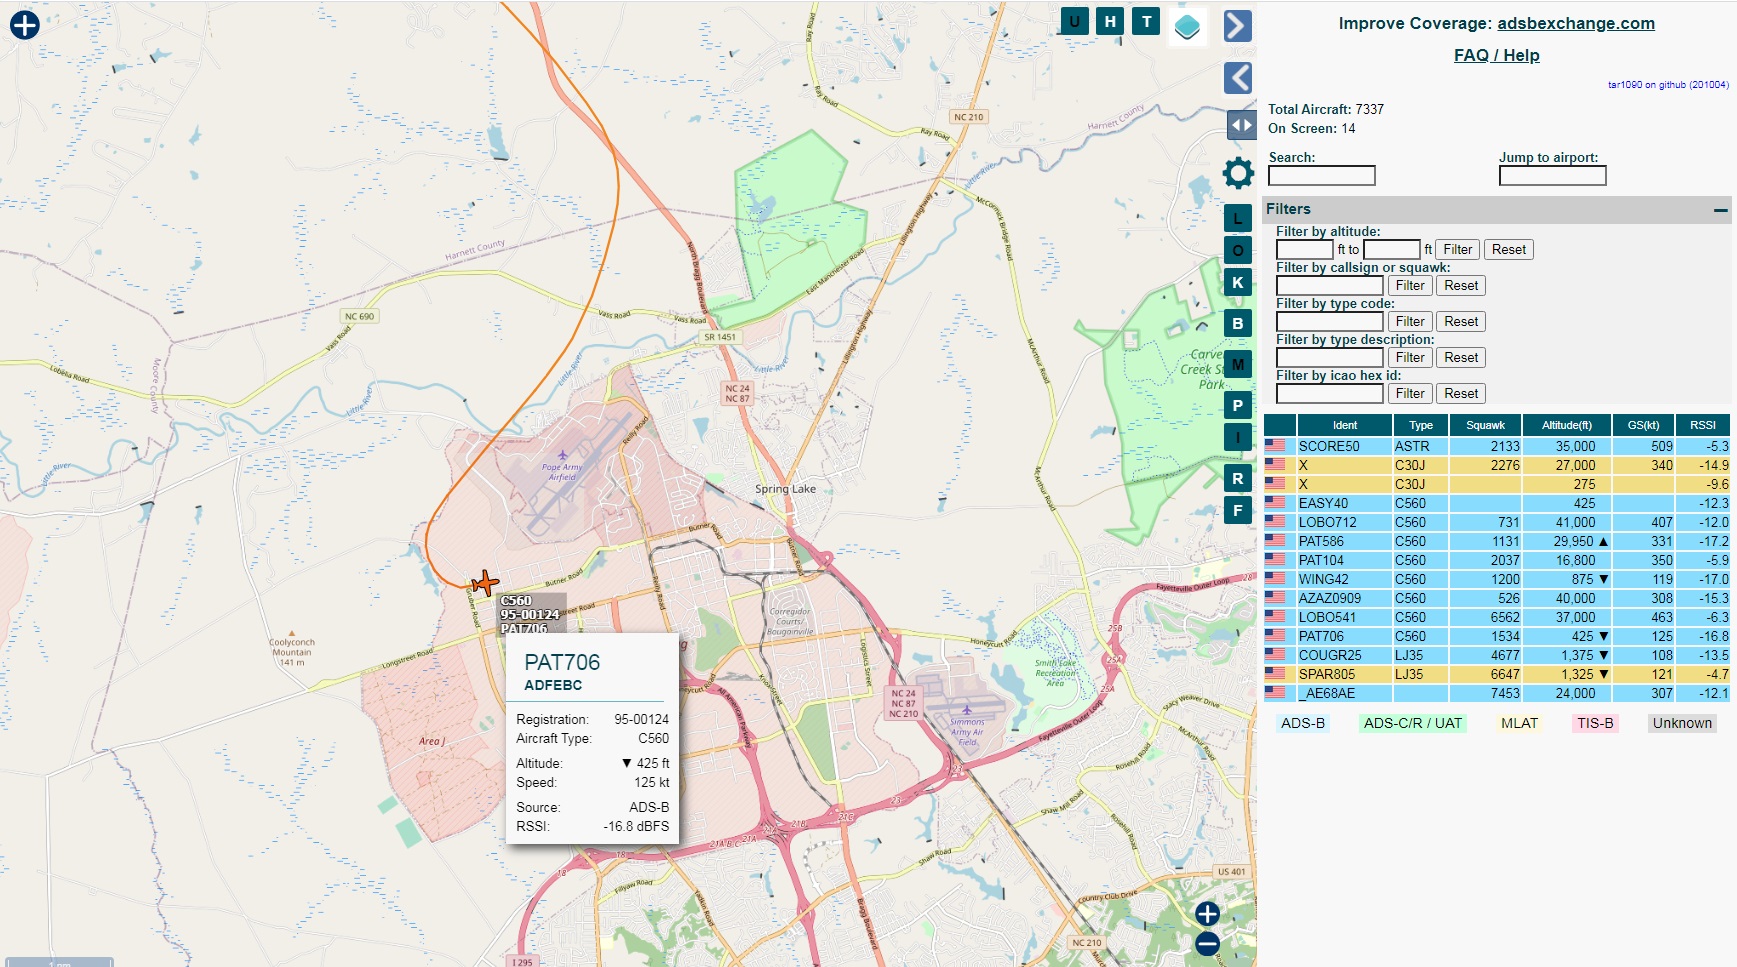Apply the altitude Filter button
This screenshot has width=1737, height=967.
(1457, 250)
